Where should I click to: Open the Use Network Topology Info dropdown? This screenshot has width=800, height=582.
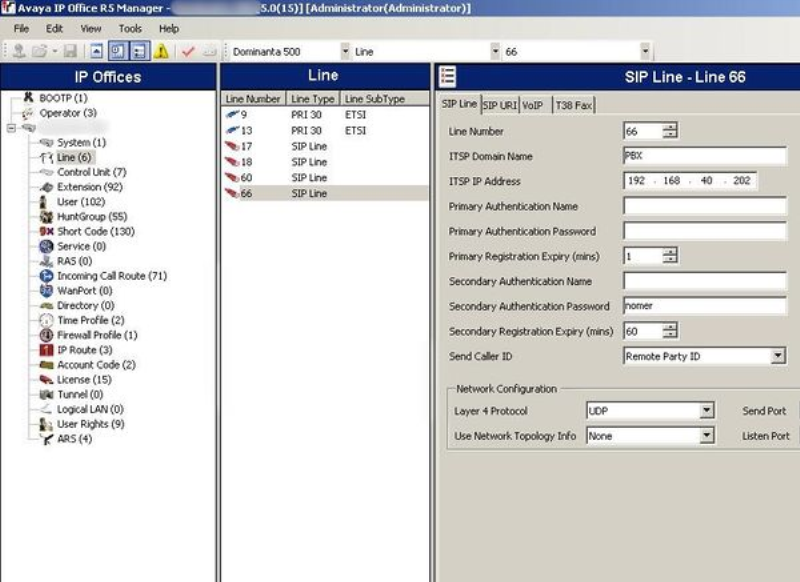click(x=707, y=436)
